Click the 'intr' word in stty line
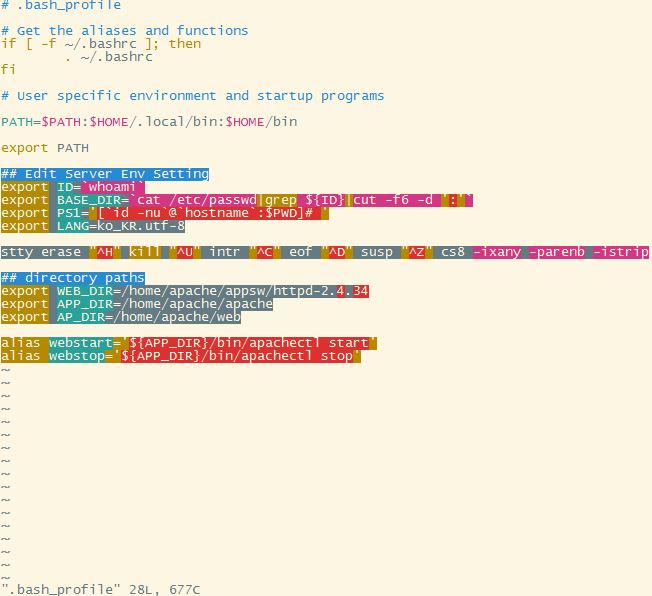The width and height of the screenshot is (652, 596). (x=225, y=252)
